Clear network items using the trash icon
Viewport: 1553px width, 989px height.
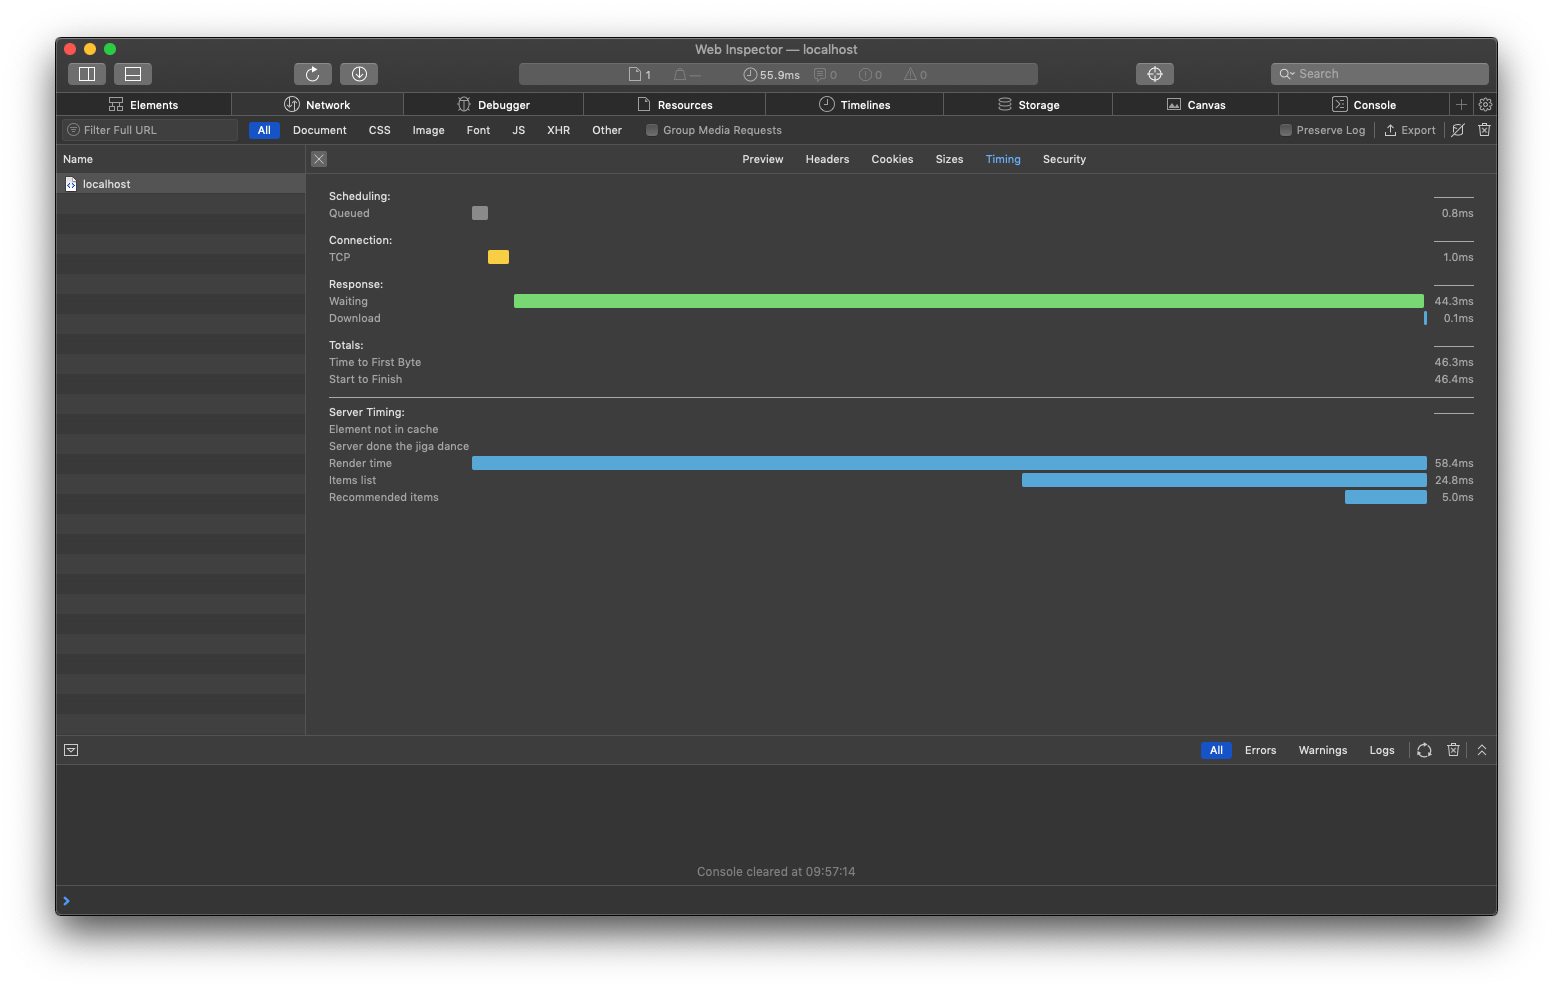(x=1484, y=129)
